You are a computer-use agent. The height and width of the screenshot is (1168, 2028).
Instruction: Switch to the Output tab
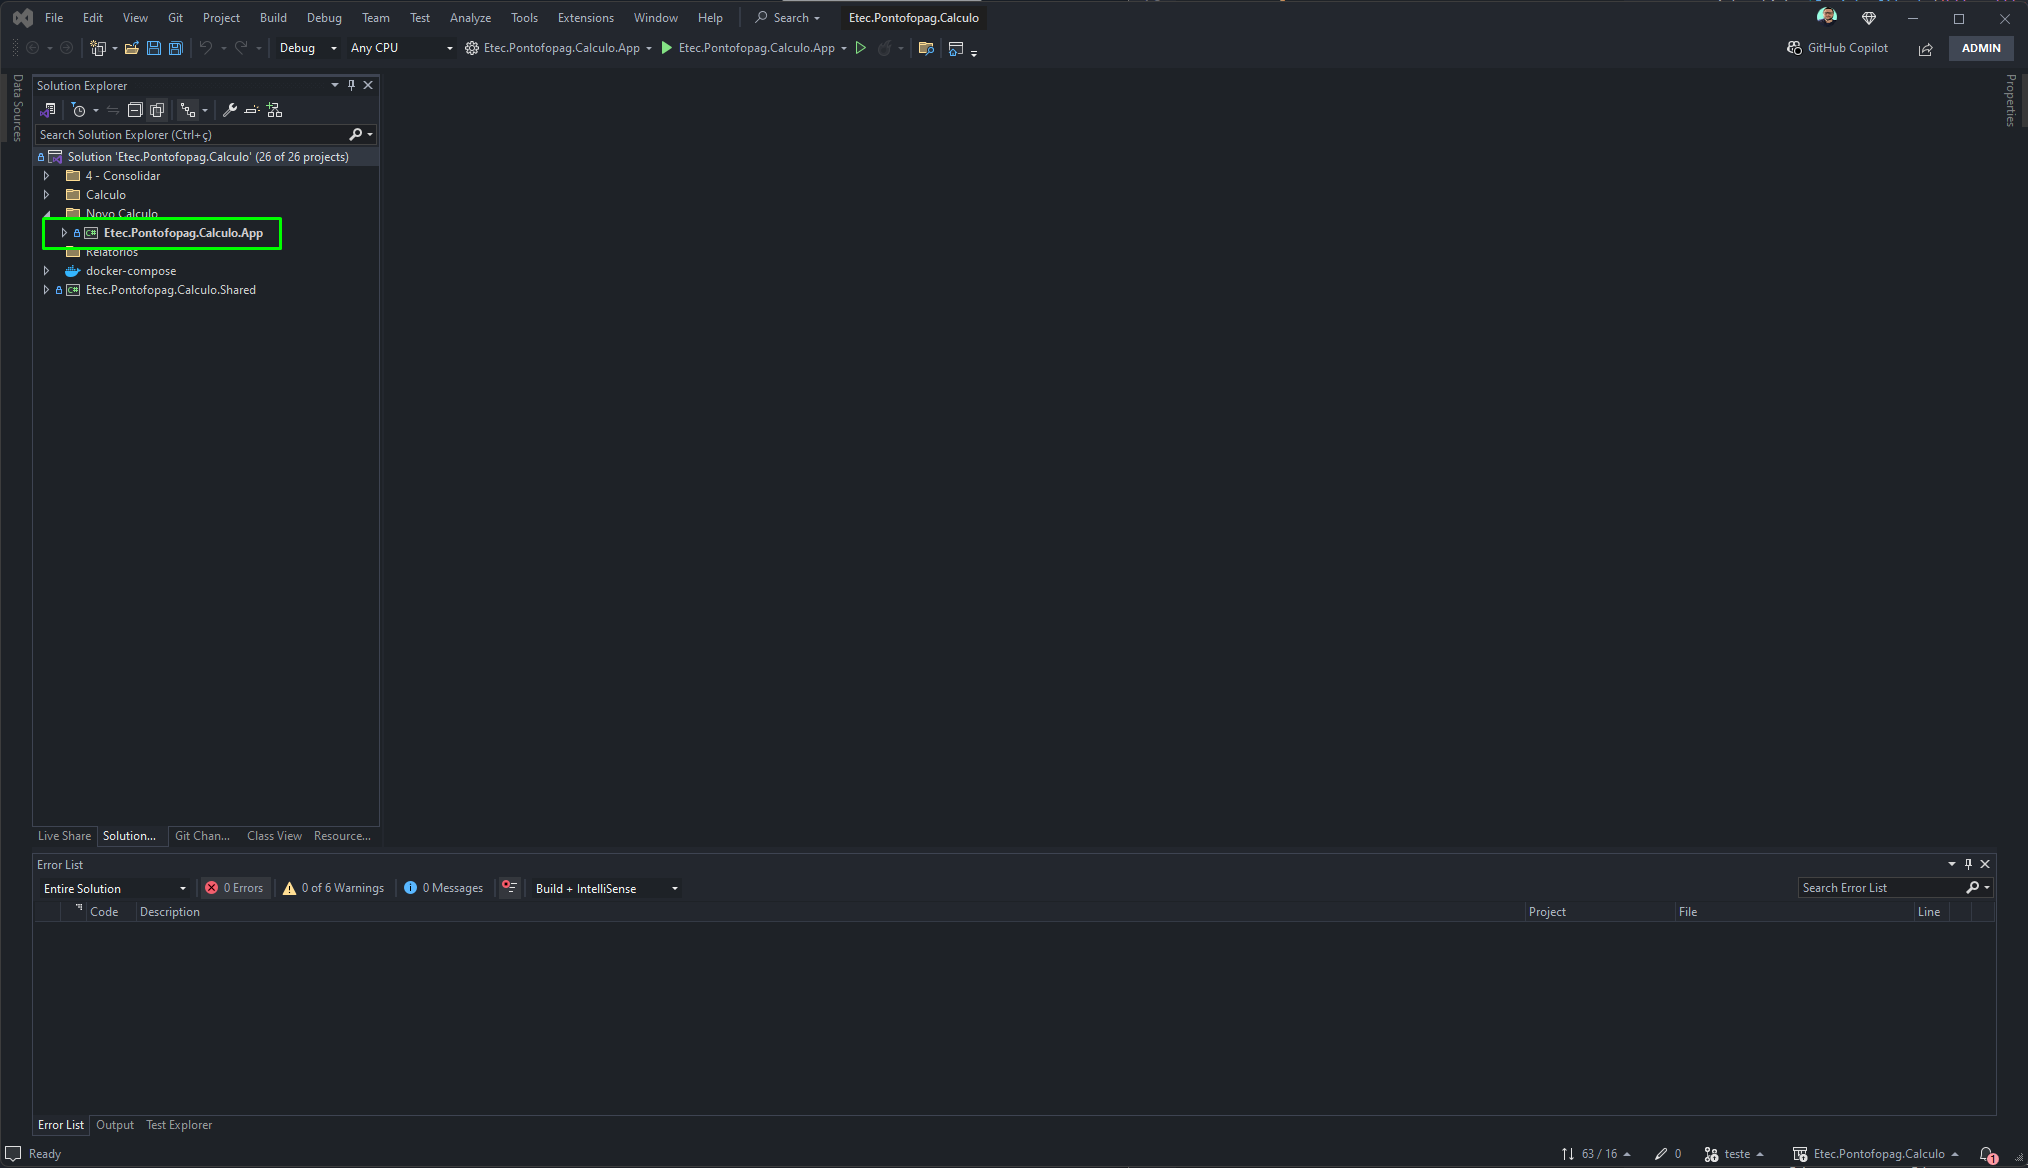click(115, 1125)
